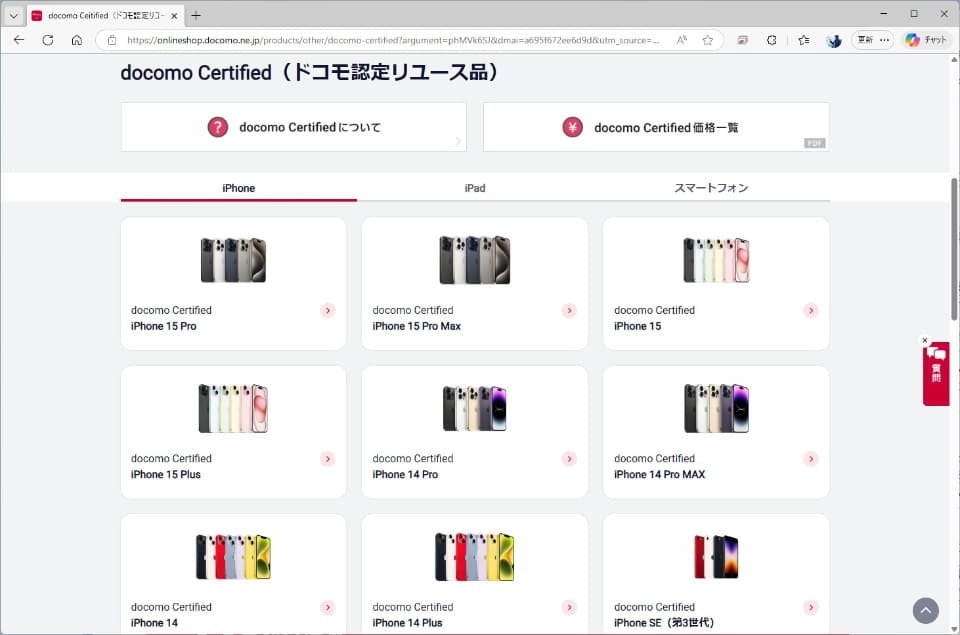Go back using browser back arrow
This screenshot has height=635, width=960.
[19, 40]
